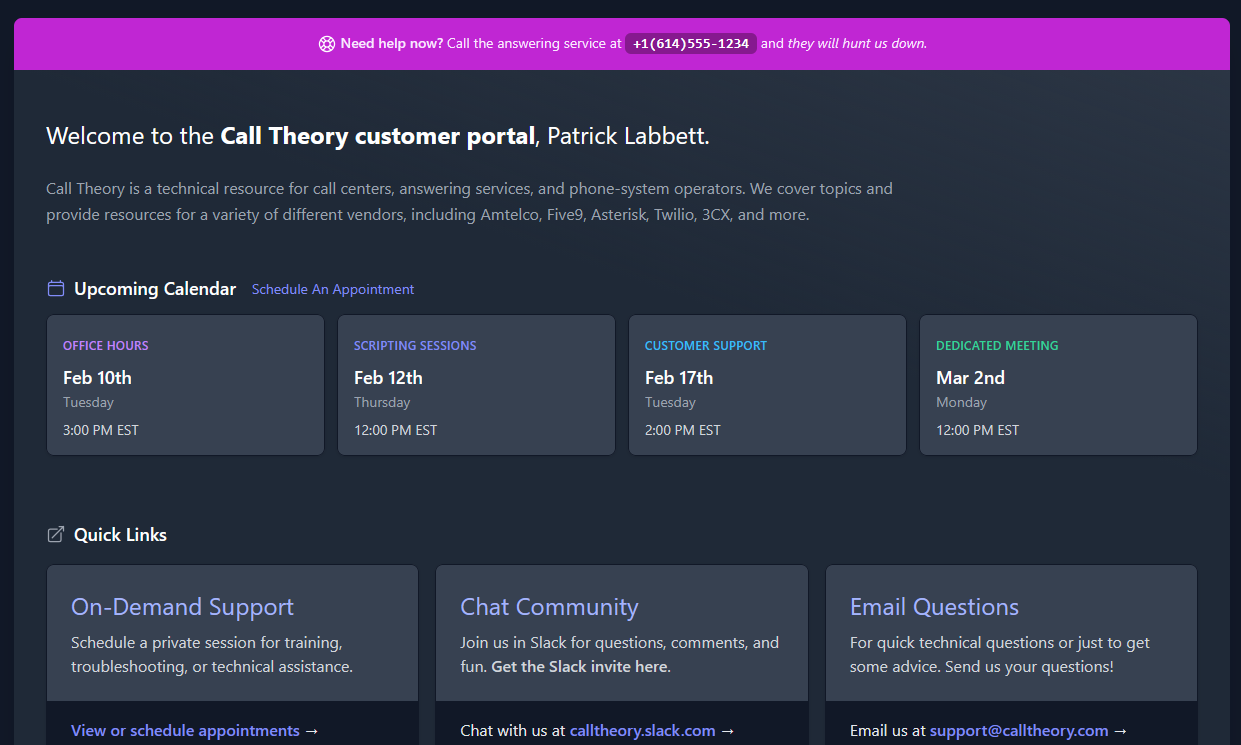Click the Email Questions heading
The height and width of the screenshot is (745, 1241).
pyautogui.click(x=934, y=607)
